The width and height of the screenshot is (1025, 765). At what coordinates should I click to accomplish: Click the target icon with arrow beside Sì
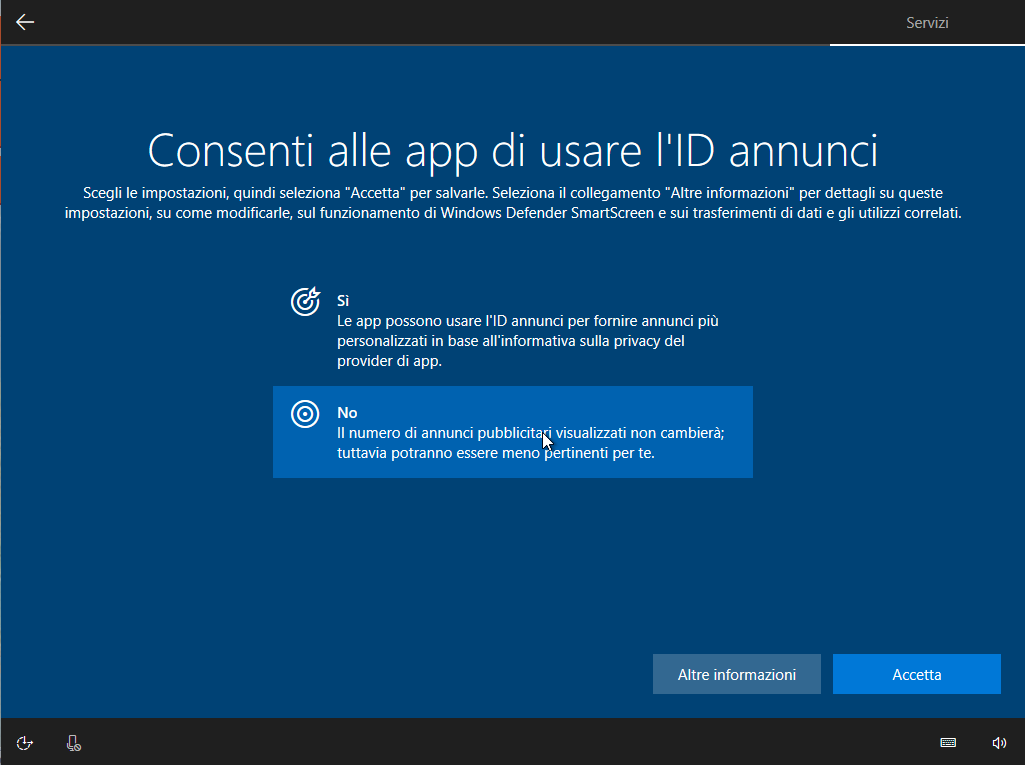pyautogui.click(x=305, y=301)
